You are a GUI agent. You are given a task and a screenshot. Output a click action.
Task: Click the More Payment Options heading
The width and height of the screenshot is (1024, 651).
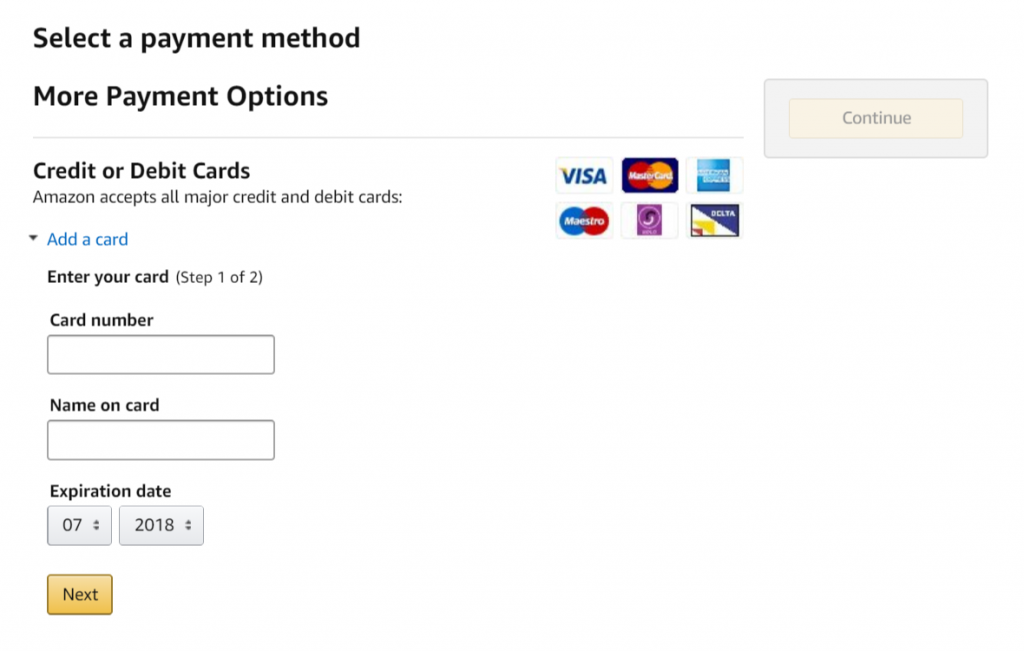click(180, 96)
